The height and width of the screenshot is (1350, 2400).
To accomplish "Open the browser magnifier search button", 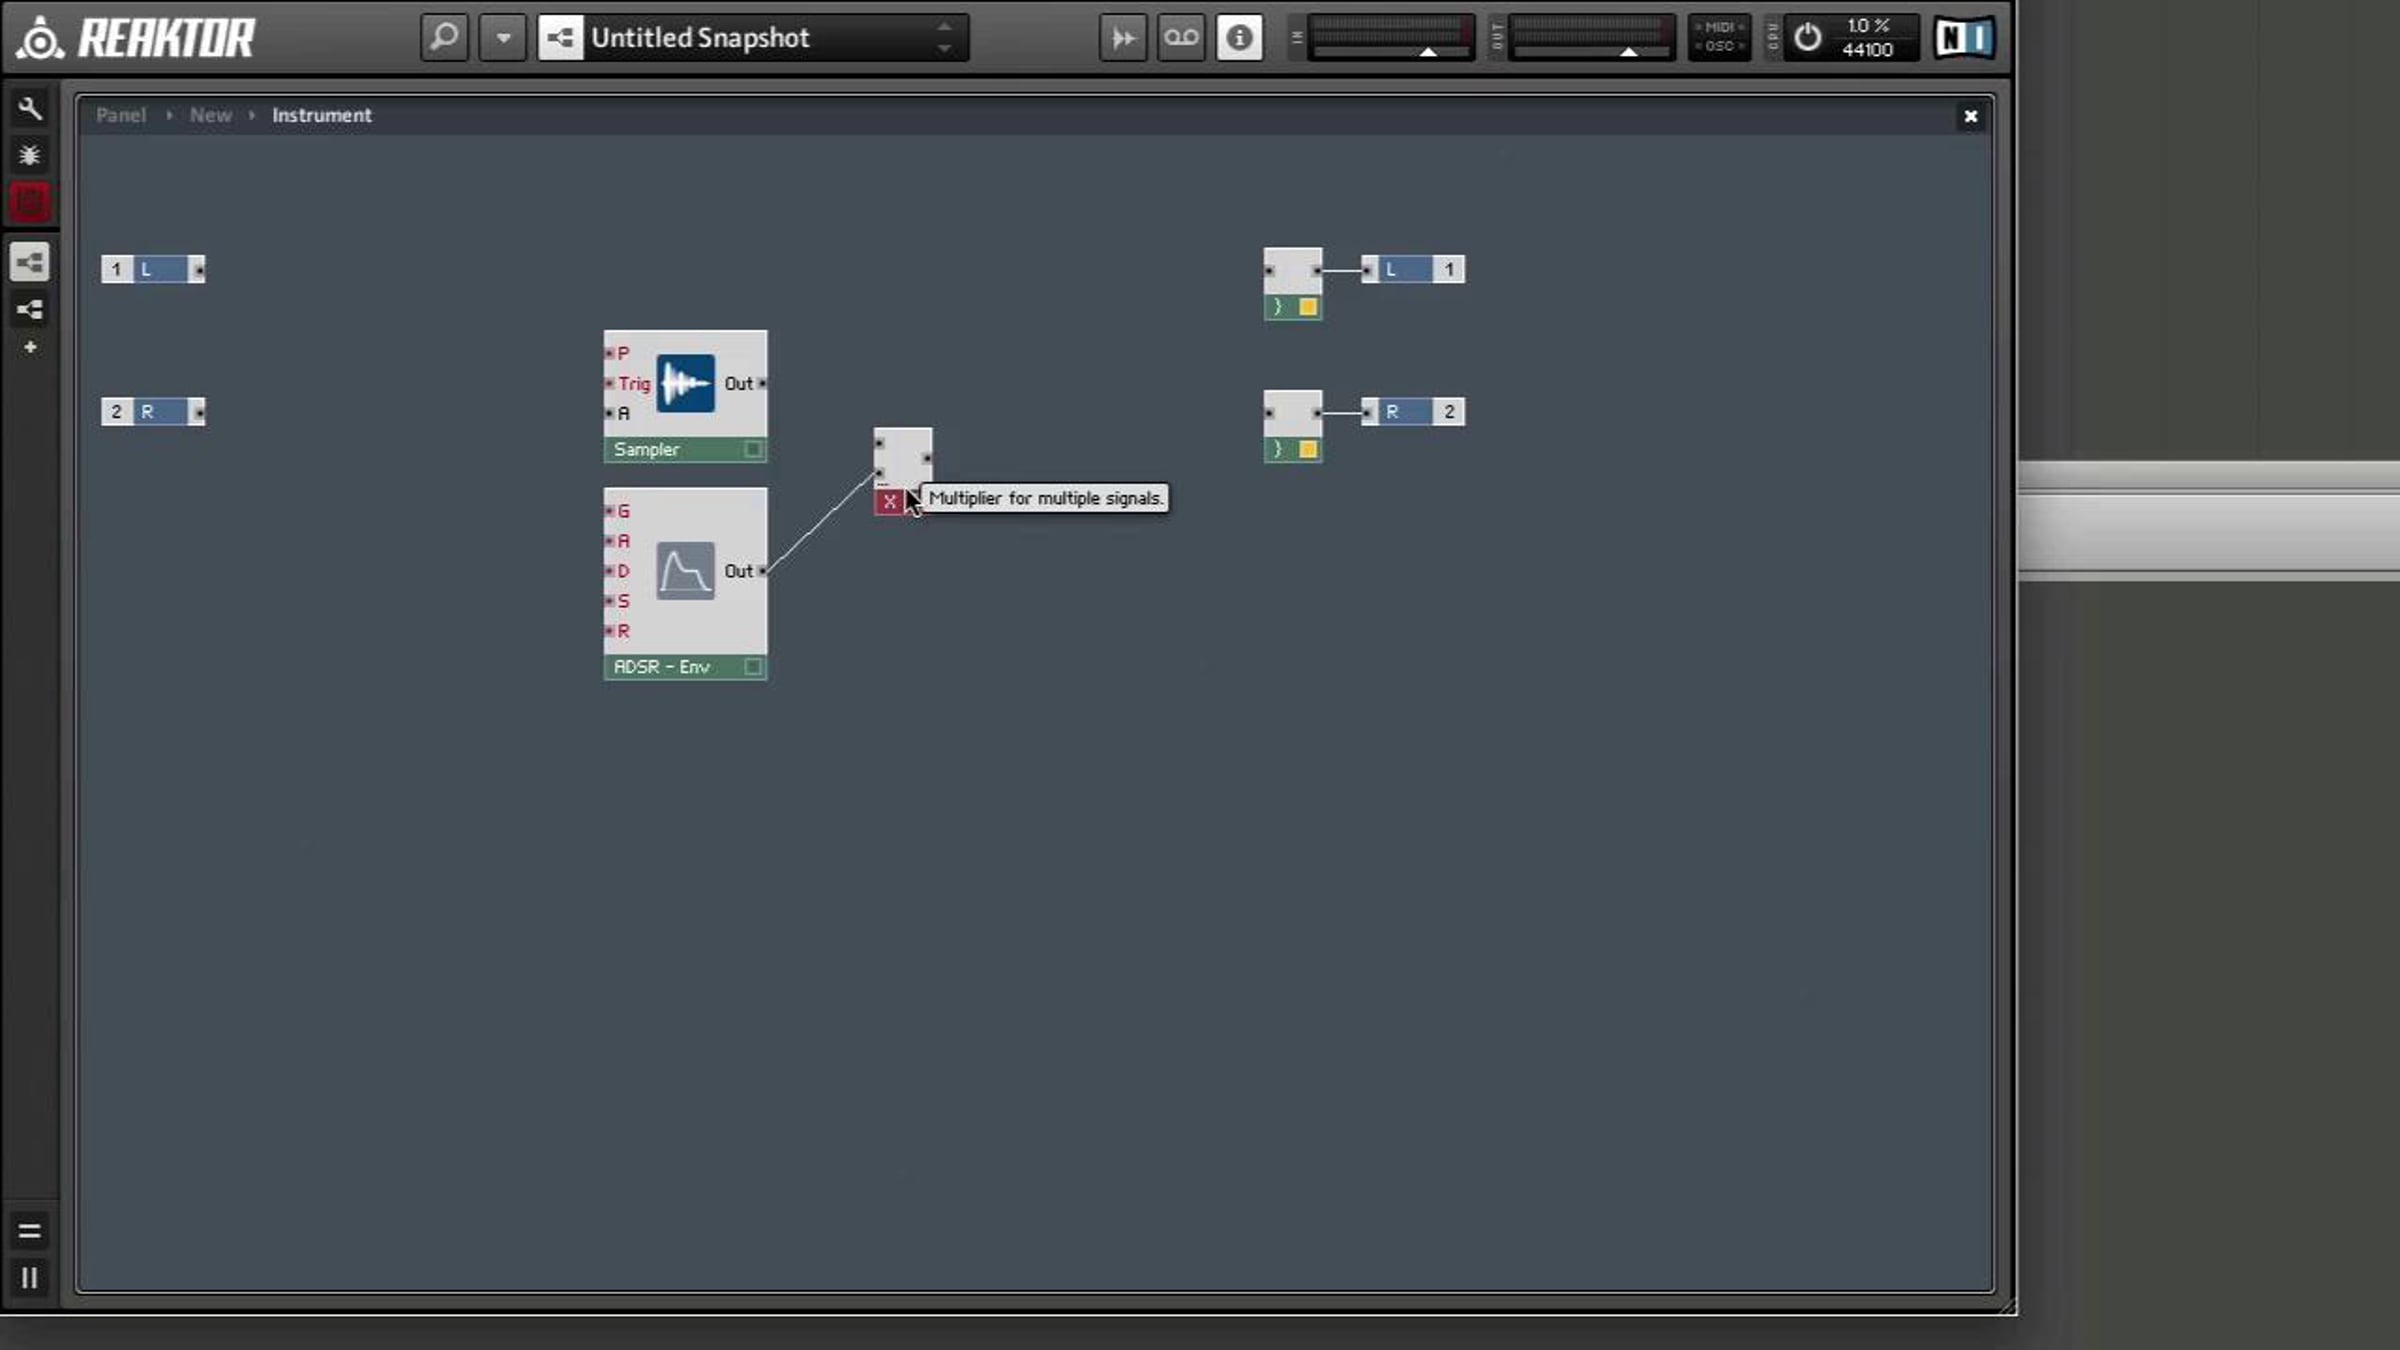I will point(444,38).
